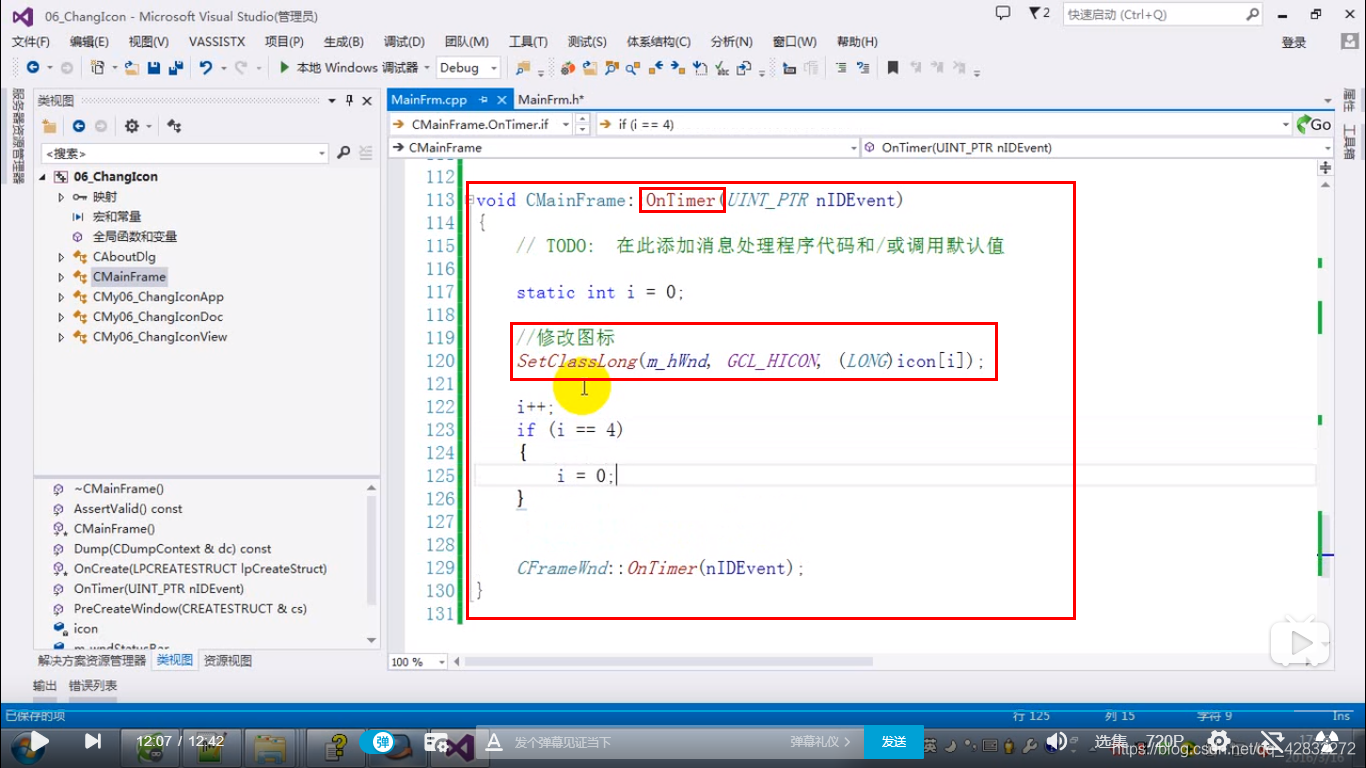Toggle the 弹 danmaku switch
The image size is (1366, 768).
[383, 742]
